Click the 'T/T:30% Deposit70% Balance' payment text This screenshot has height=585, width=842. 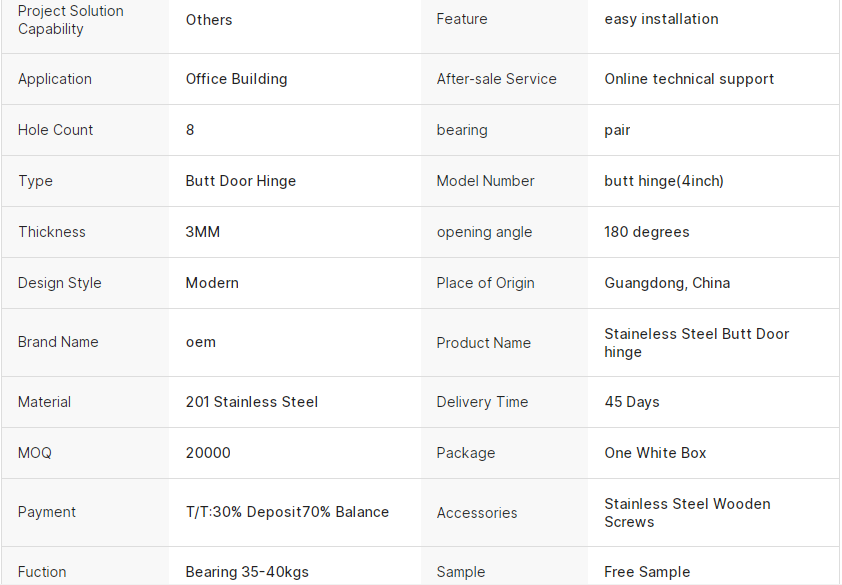pos(287,512)
